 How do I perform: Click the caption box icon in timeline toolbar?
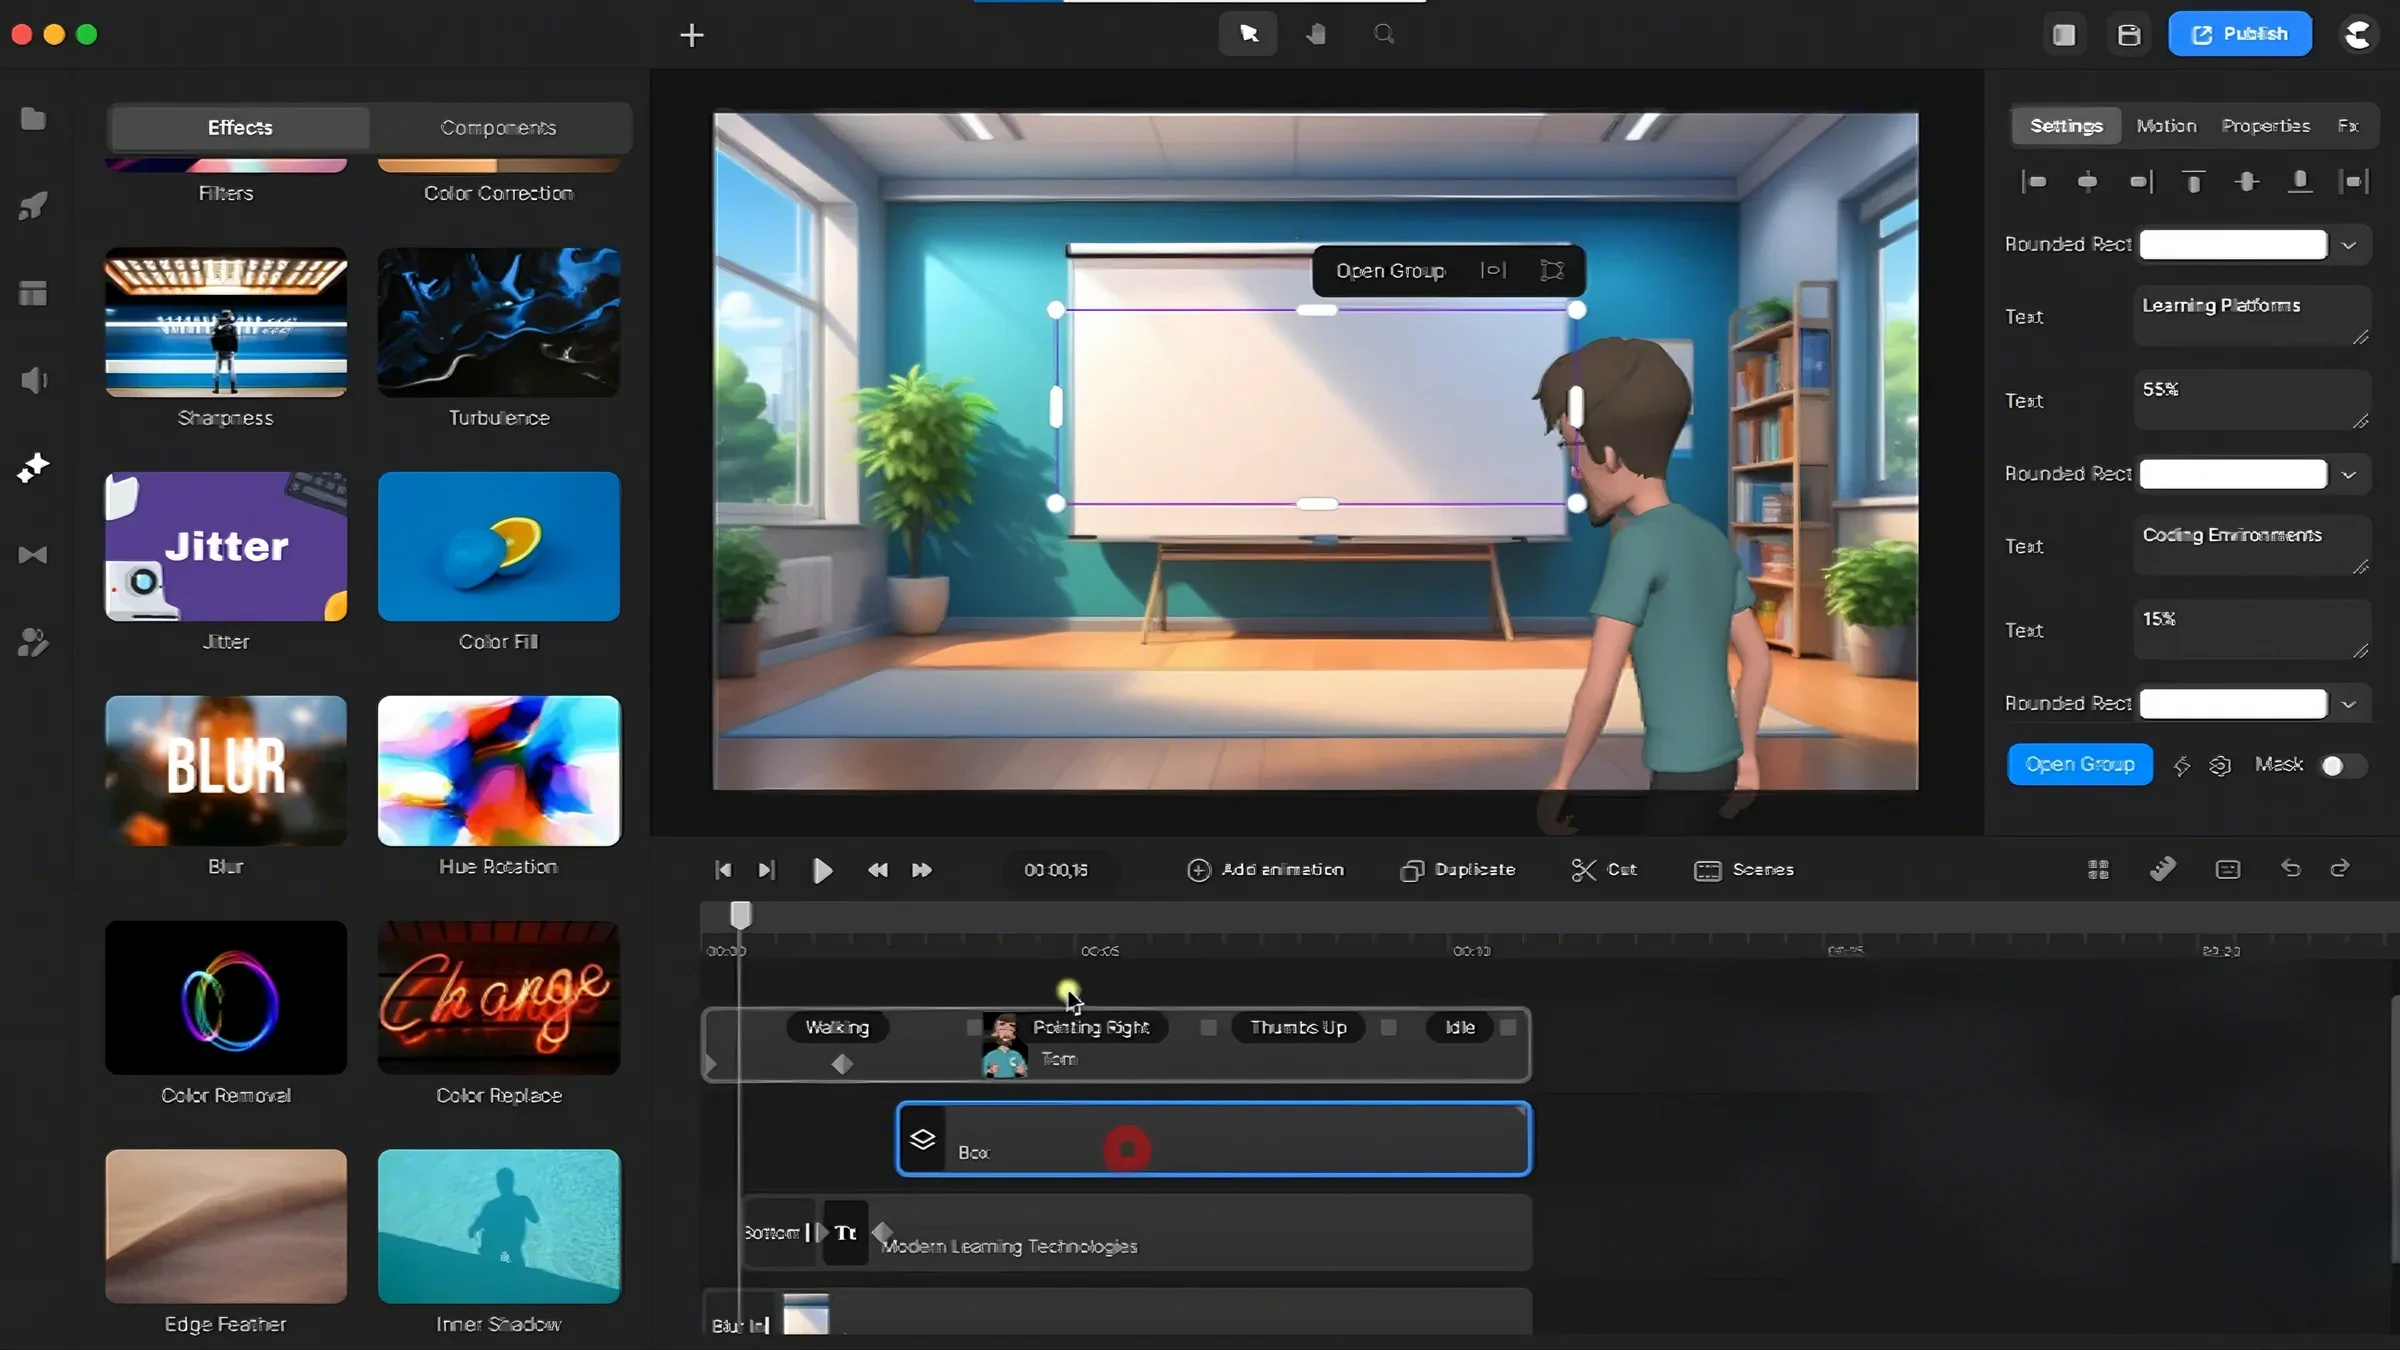pyautogui.click(x=2227, y=869)
